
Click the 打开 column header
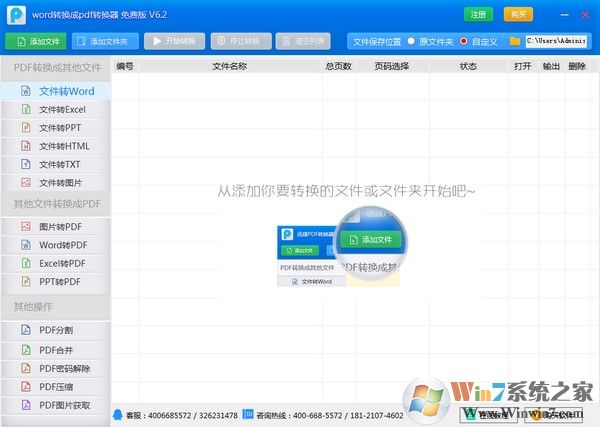523,66
